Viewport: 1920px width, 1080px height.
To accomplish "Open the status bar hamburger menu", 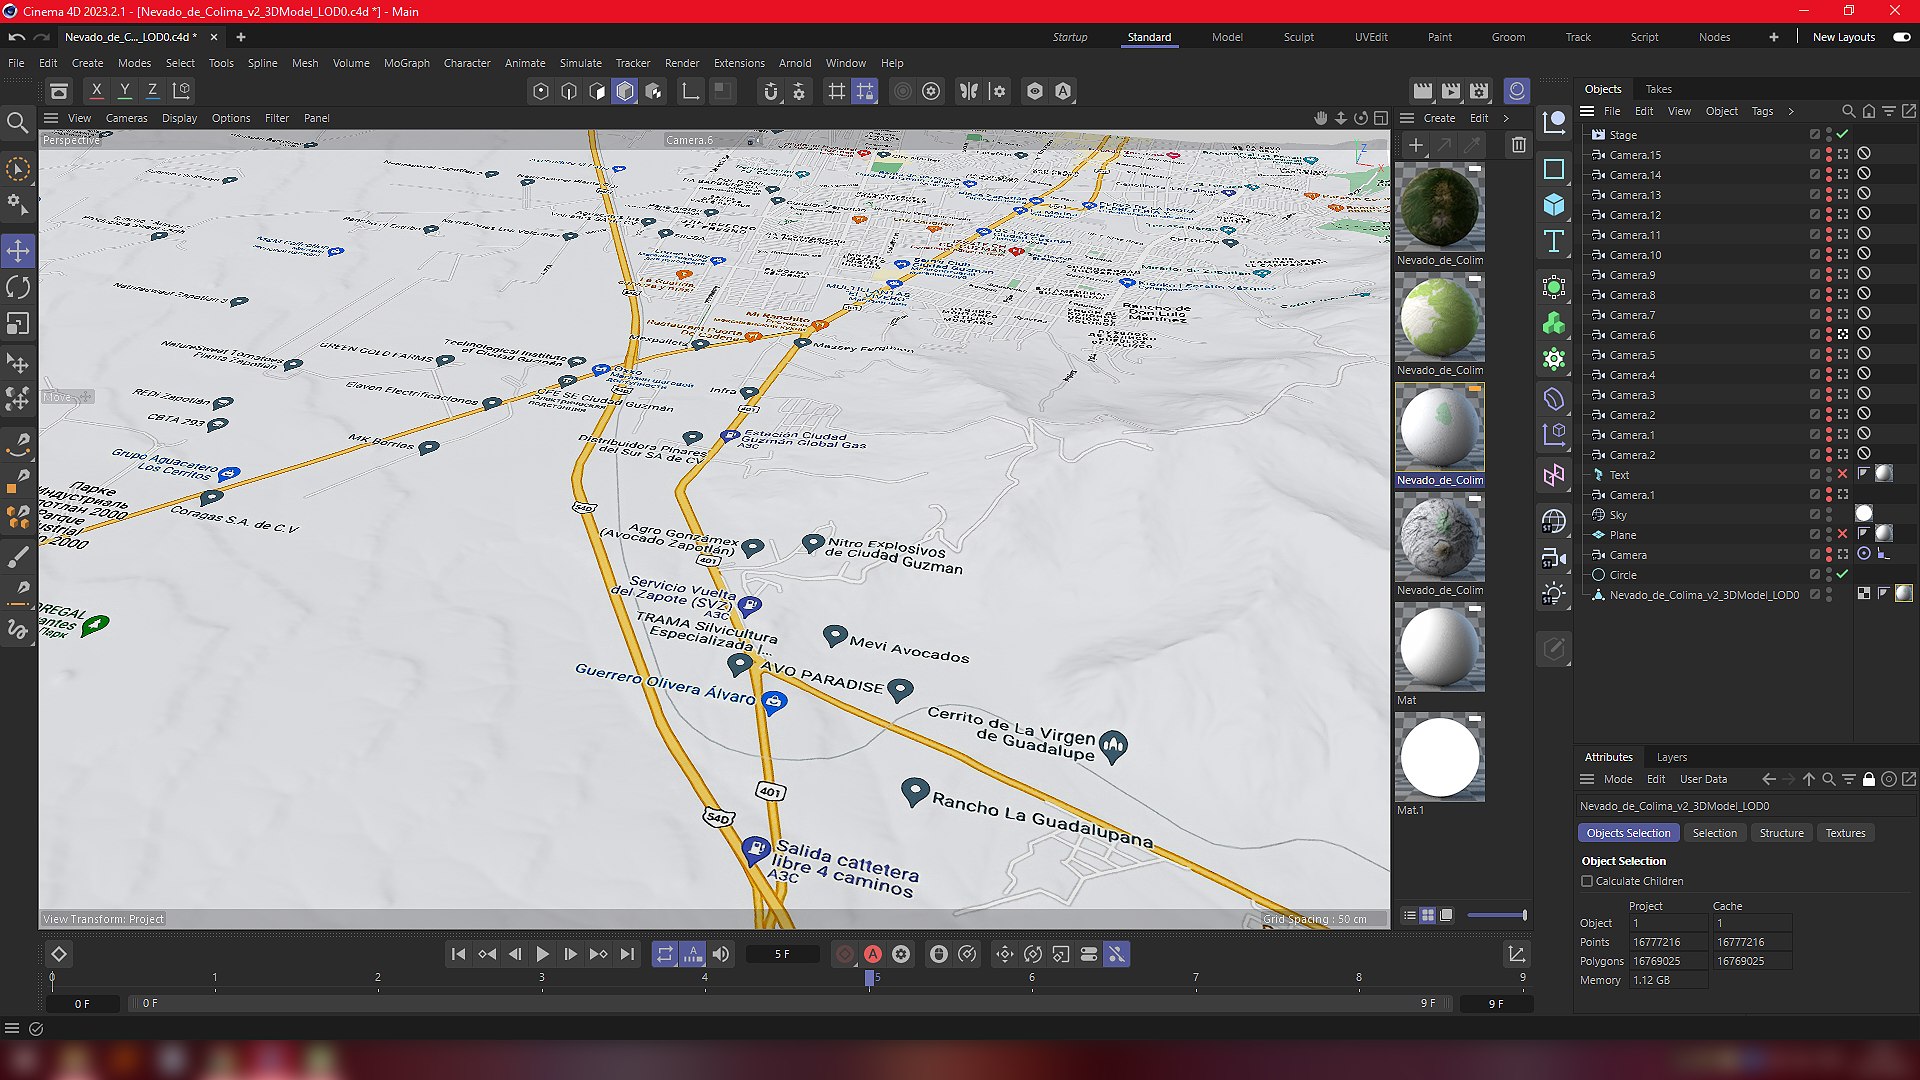I will (x=12, y=1028).
